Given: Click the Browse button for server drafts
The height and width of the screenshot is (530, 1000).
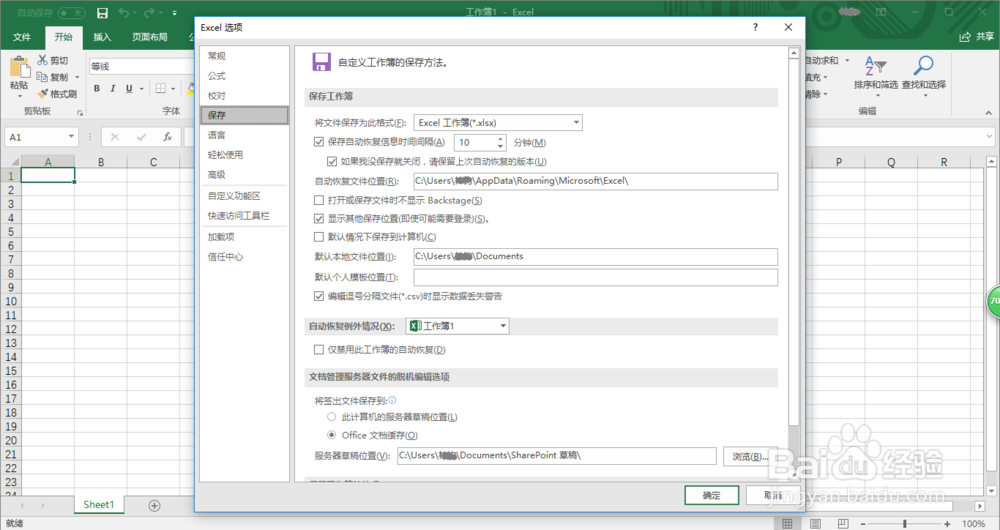Looking at the screenshot, I should click(750, 456).
